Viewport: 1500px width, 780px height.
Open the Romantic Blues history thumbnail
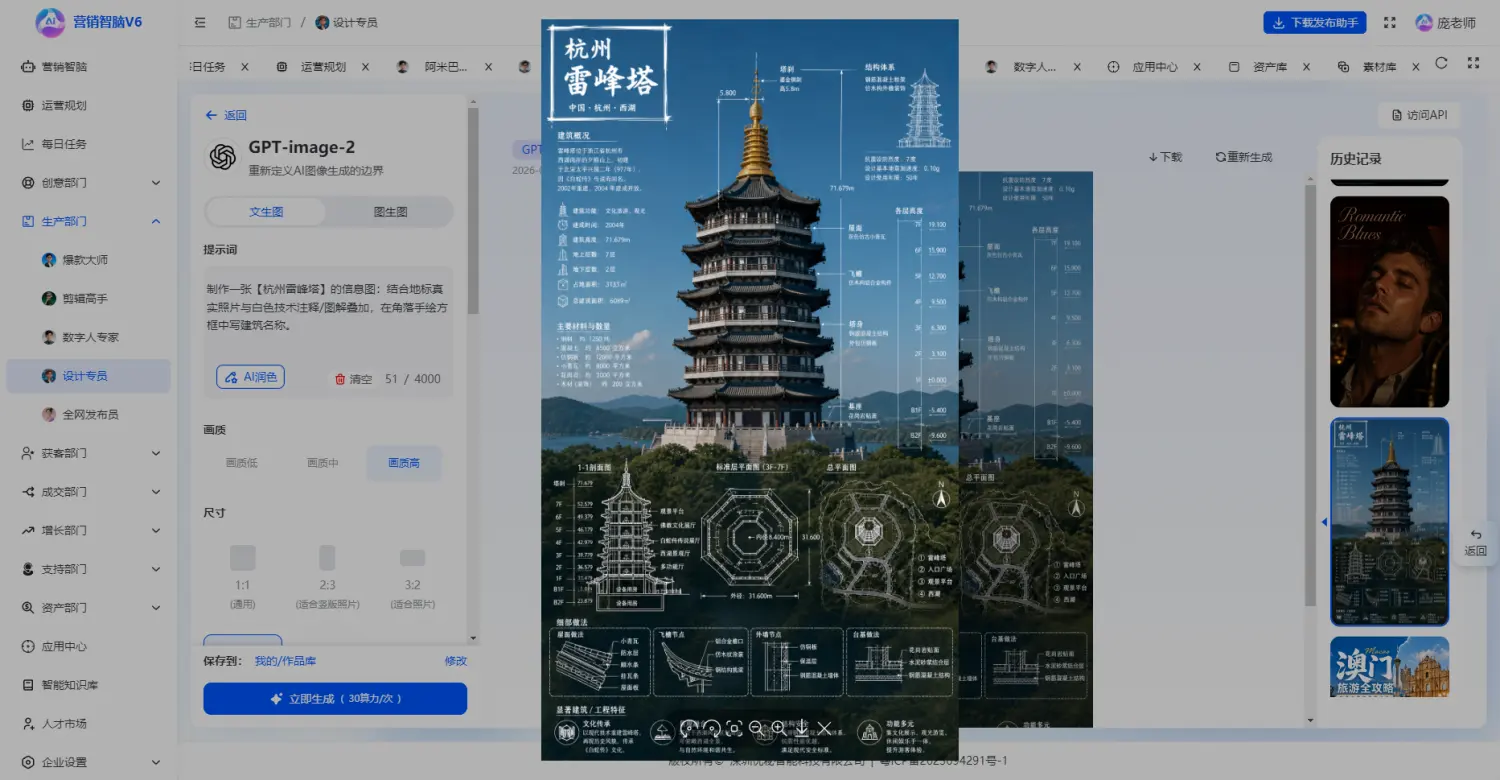point(1389,301)
